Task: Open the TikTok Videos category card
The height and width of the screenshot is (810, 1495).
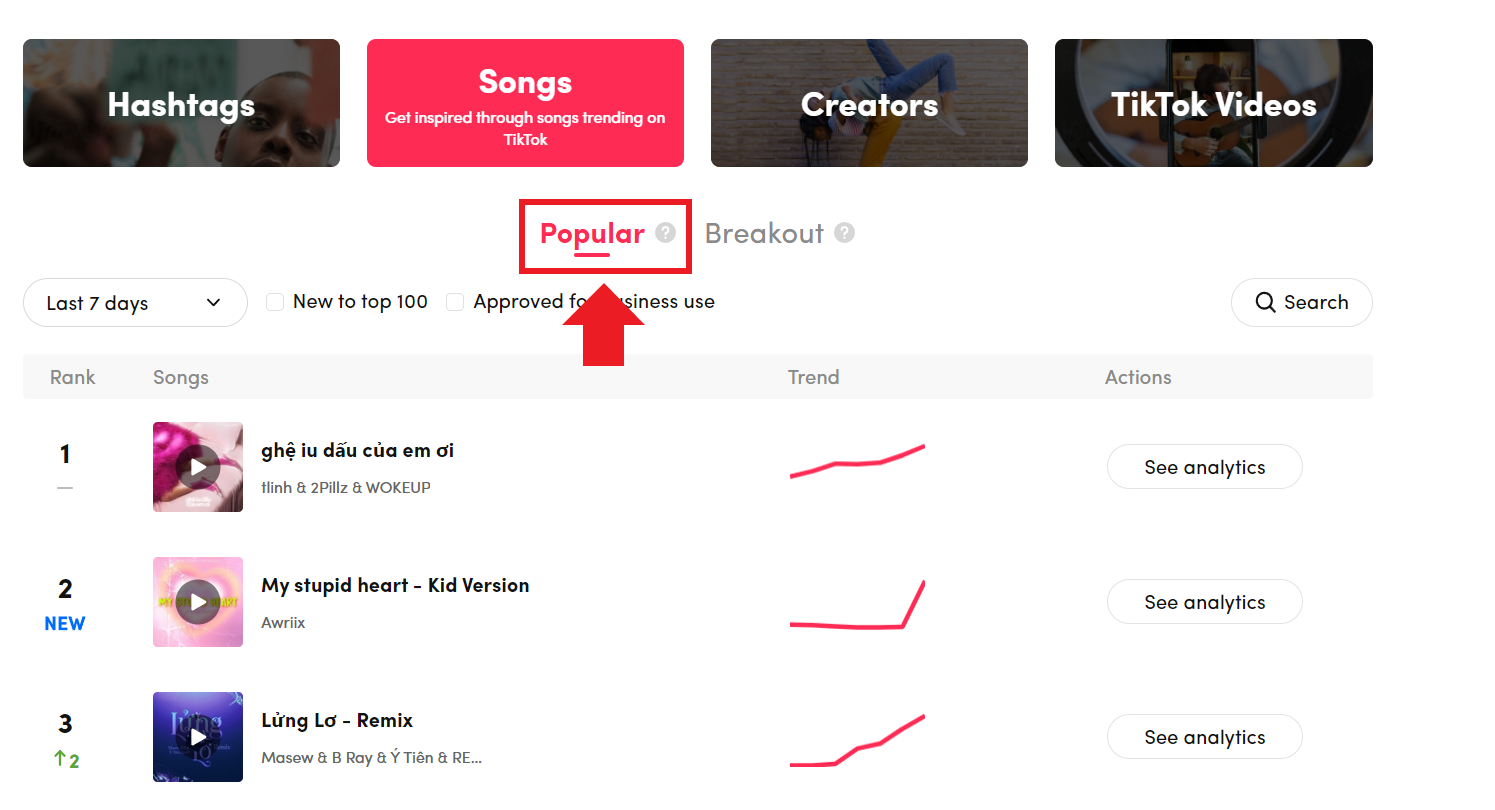Action: pyautogui.click(x=1213, y=103)
